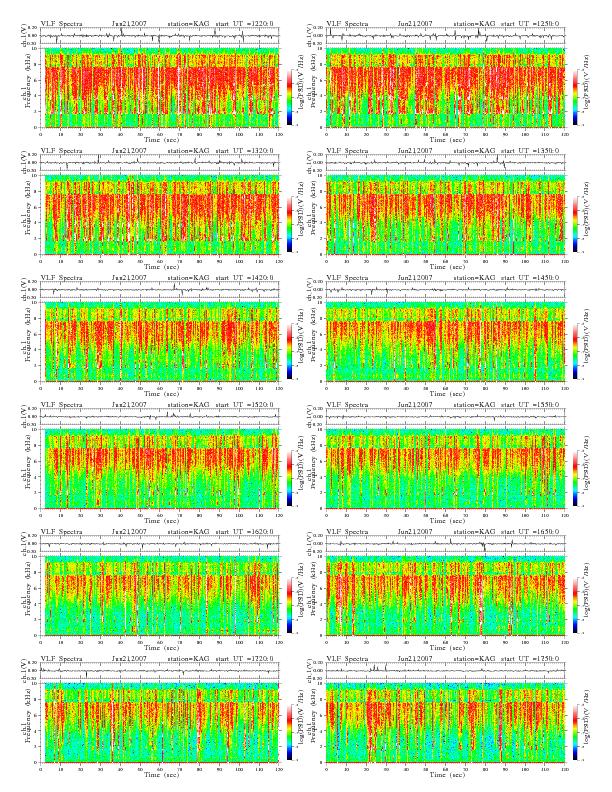Select the spectrogram panel for UT 1350:0

(445, 215)
